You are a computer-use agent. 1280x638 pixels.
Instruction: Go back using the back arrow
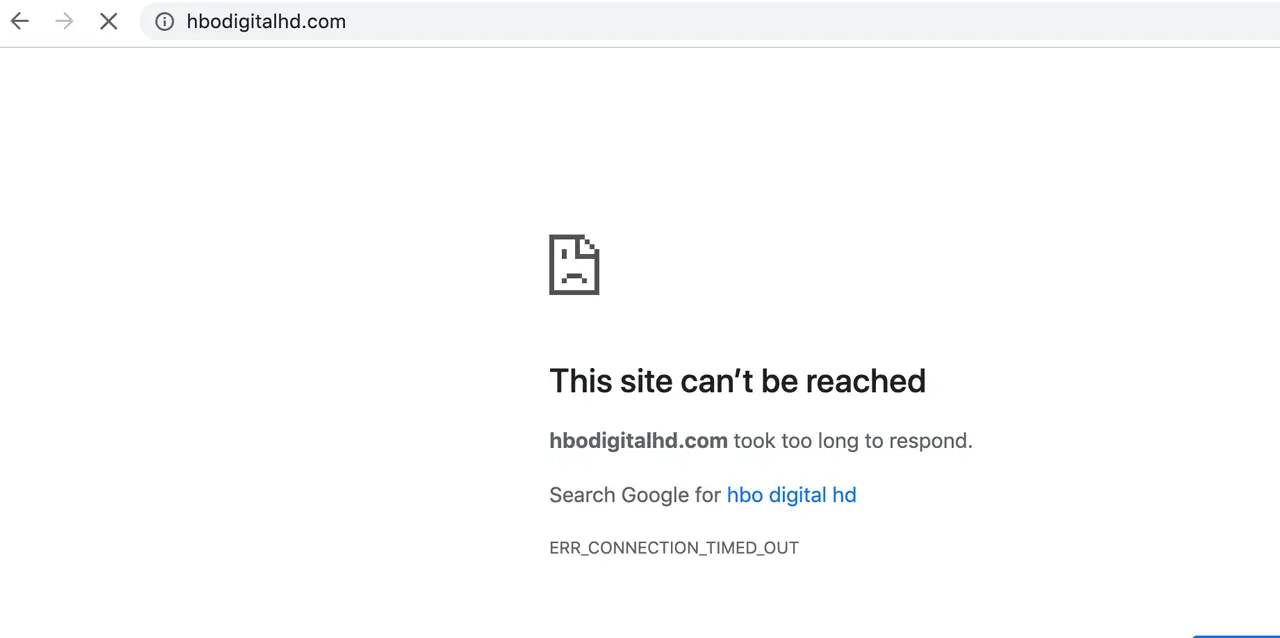pos(20,21)
